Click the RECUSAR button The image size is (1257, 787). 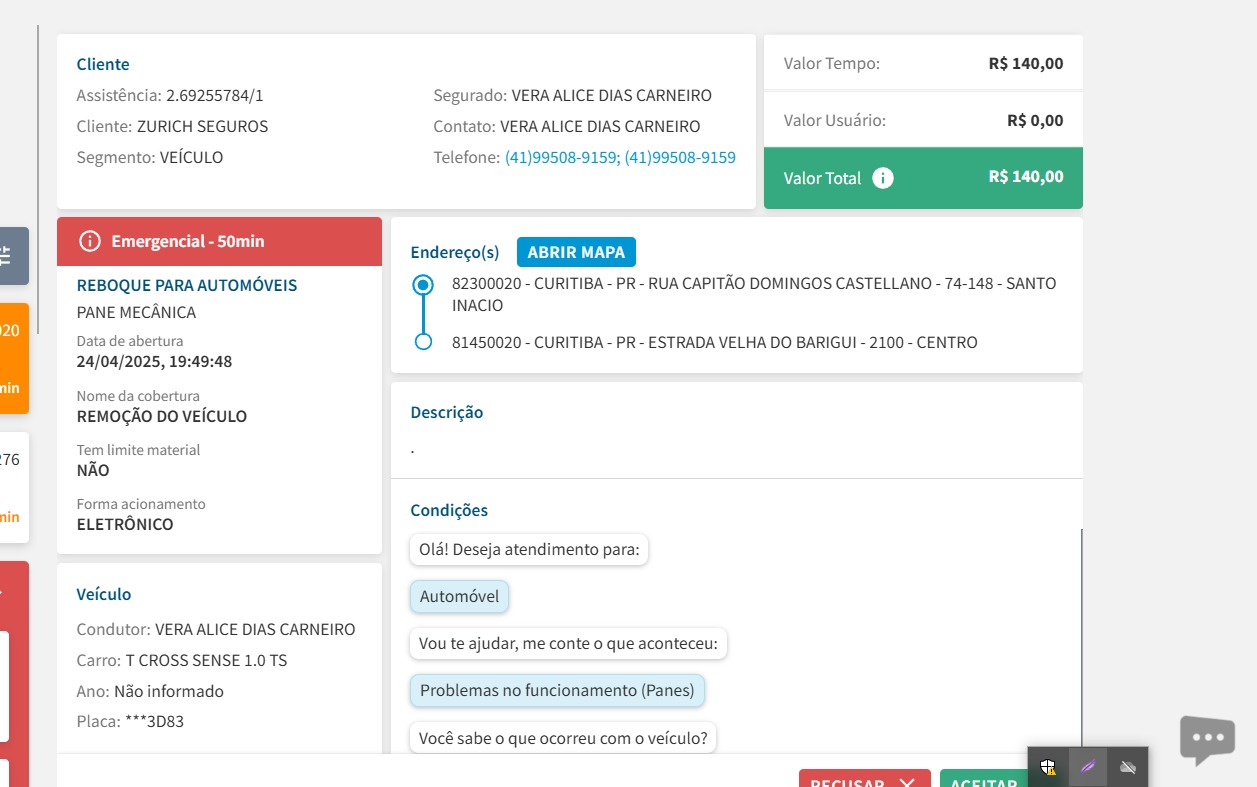864,779
